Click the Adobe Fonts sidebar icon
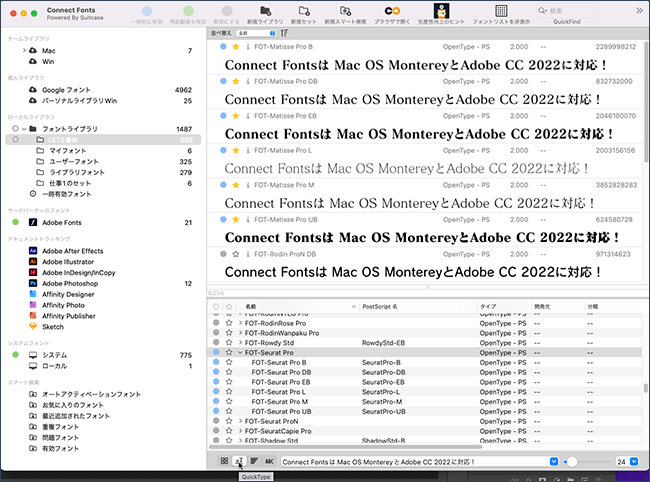This screenshot has width=650, height=482. tap(33, 223)
